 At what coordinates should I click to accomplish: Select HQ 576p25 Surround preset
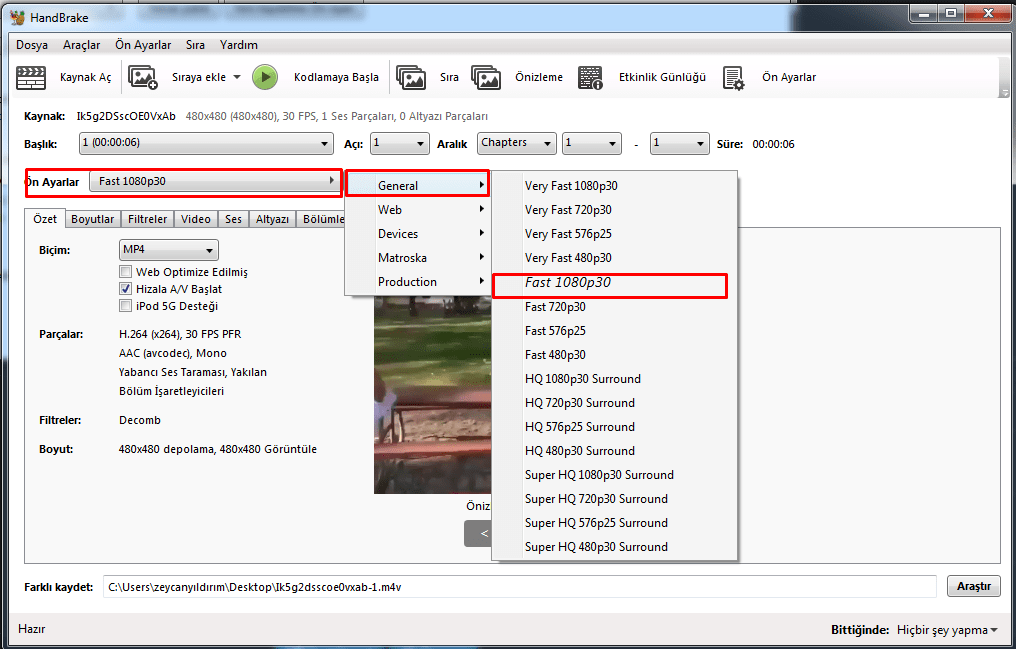[614, 426]
